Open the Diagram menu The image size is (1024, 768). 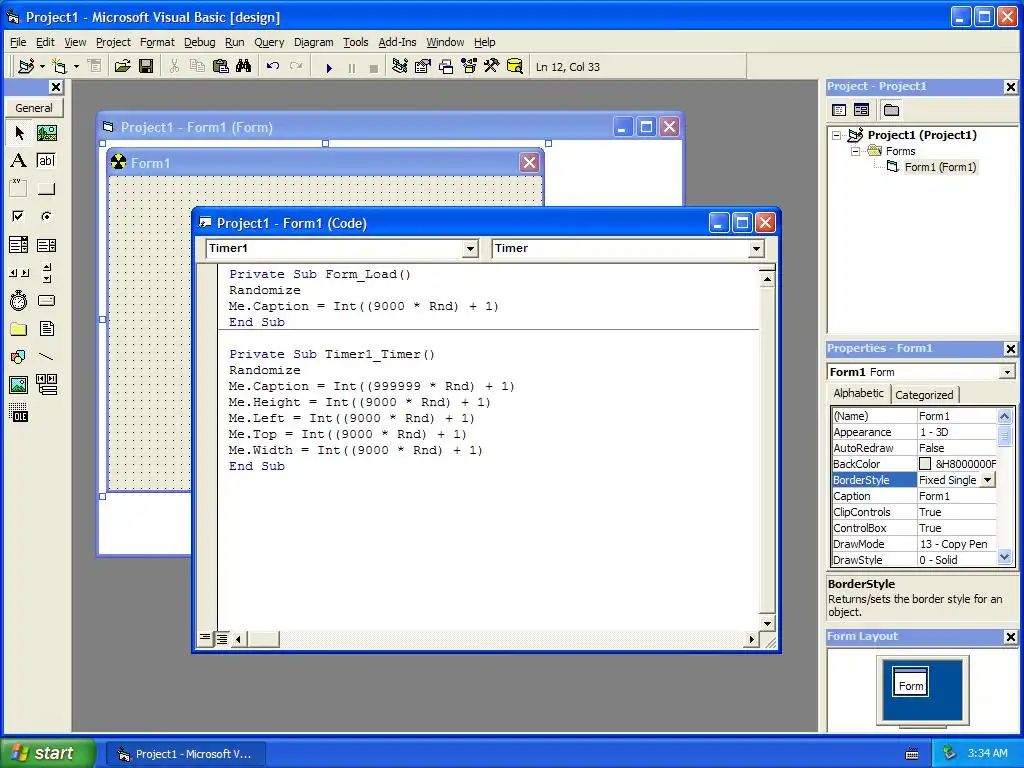tap(313, 42)
